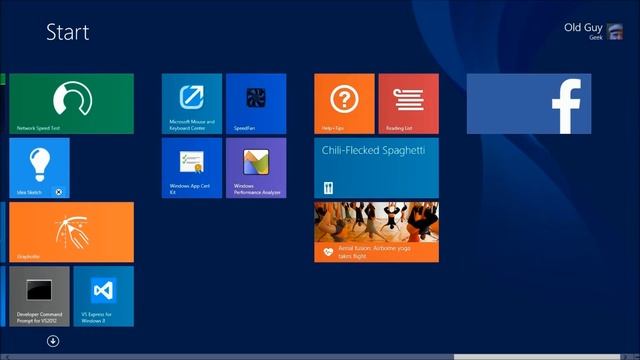Click the Old Guy user account name

[583, 27]
